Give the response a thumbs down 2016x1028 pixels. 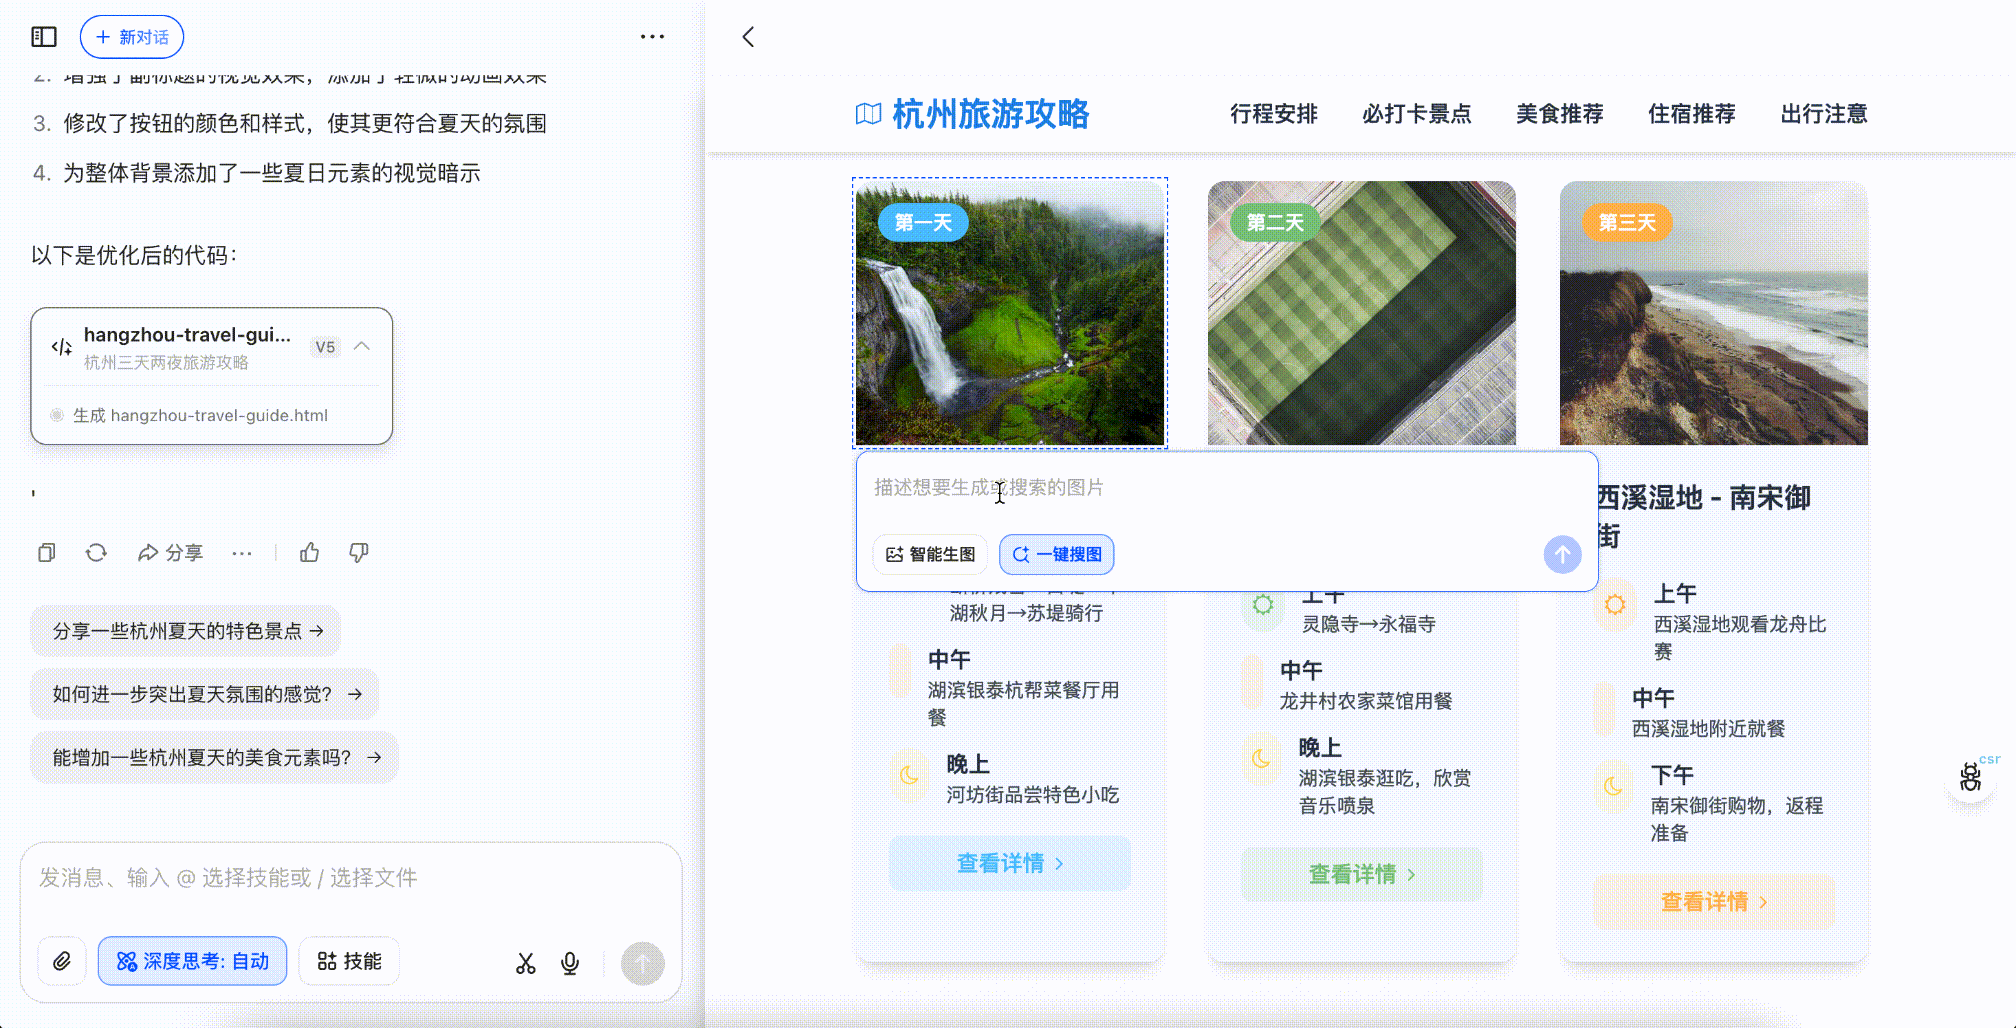tap(359, 553)
